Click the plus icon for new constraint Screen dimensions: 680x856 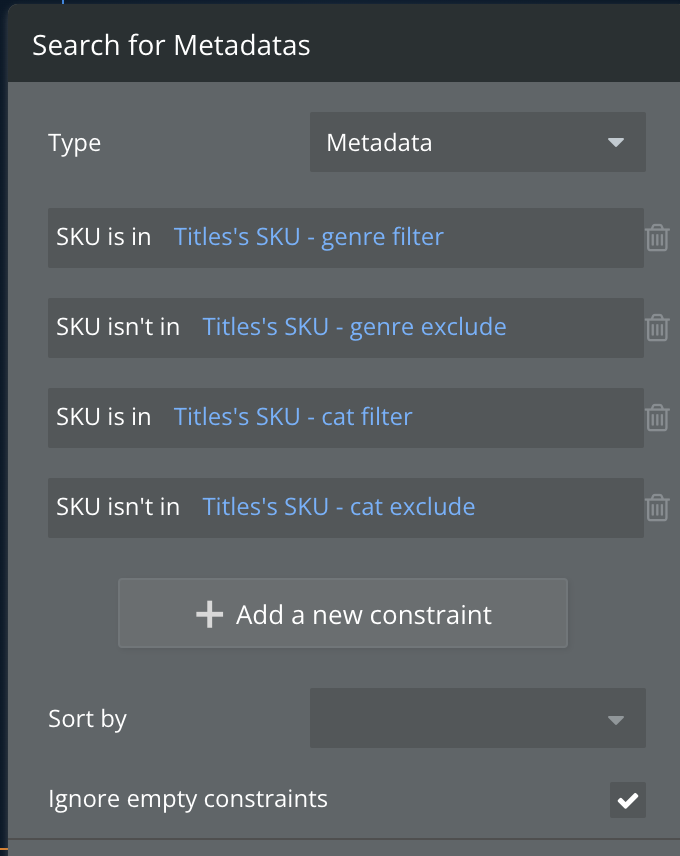click(x=209, y=614)
